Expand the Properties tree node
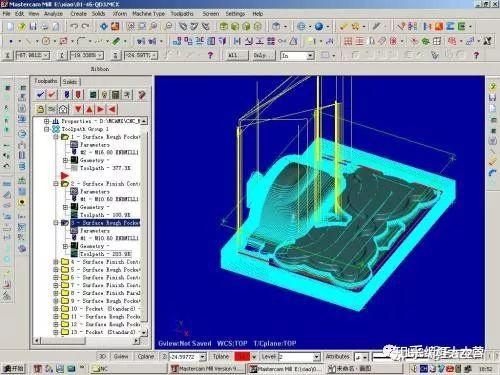The height and width of the screenshot is (375, 500). (47, 121)
